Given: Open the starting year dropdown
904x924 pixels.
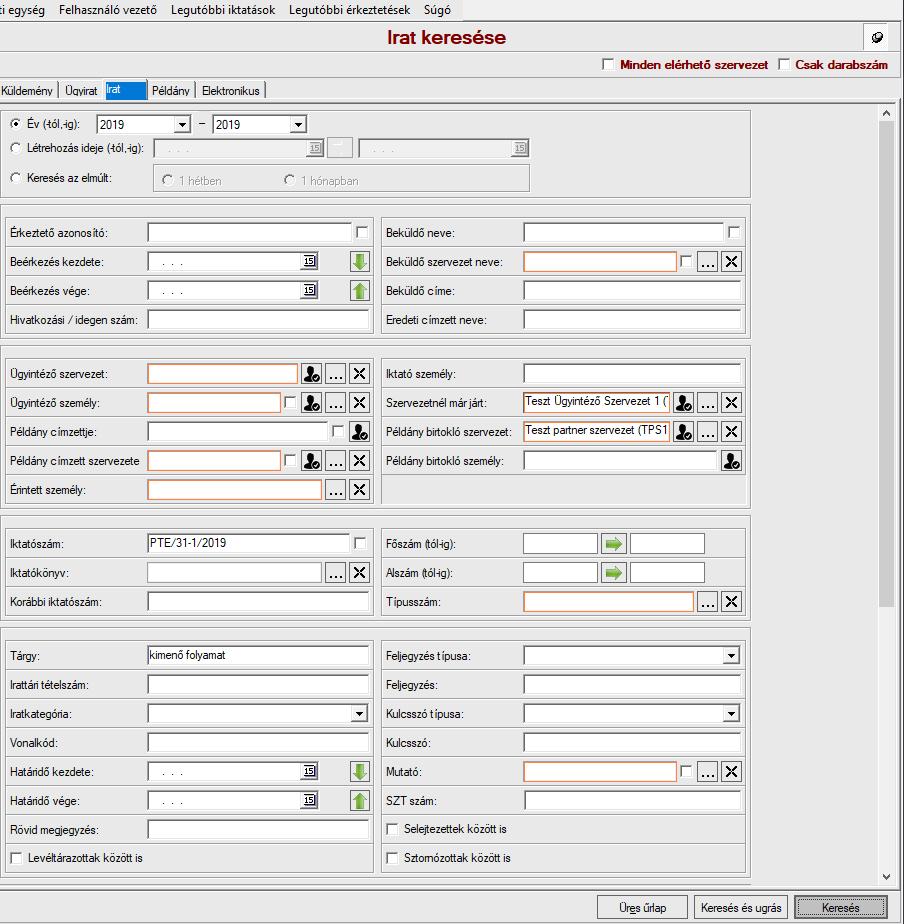Looking at the screenshot, I should [x=182, y=124].
